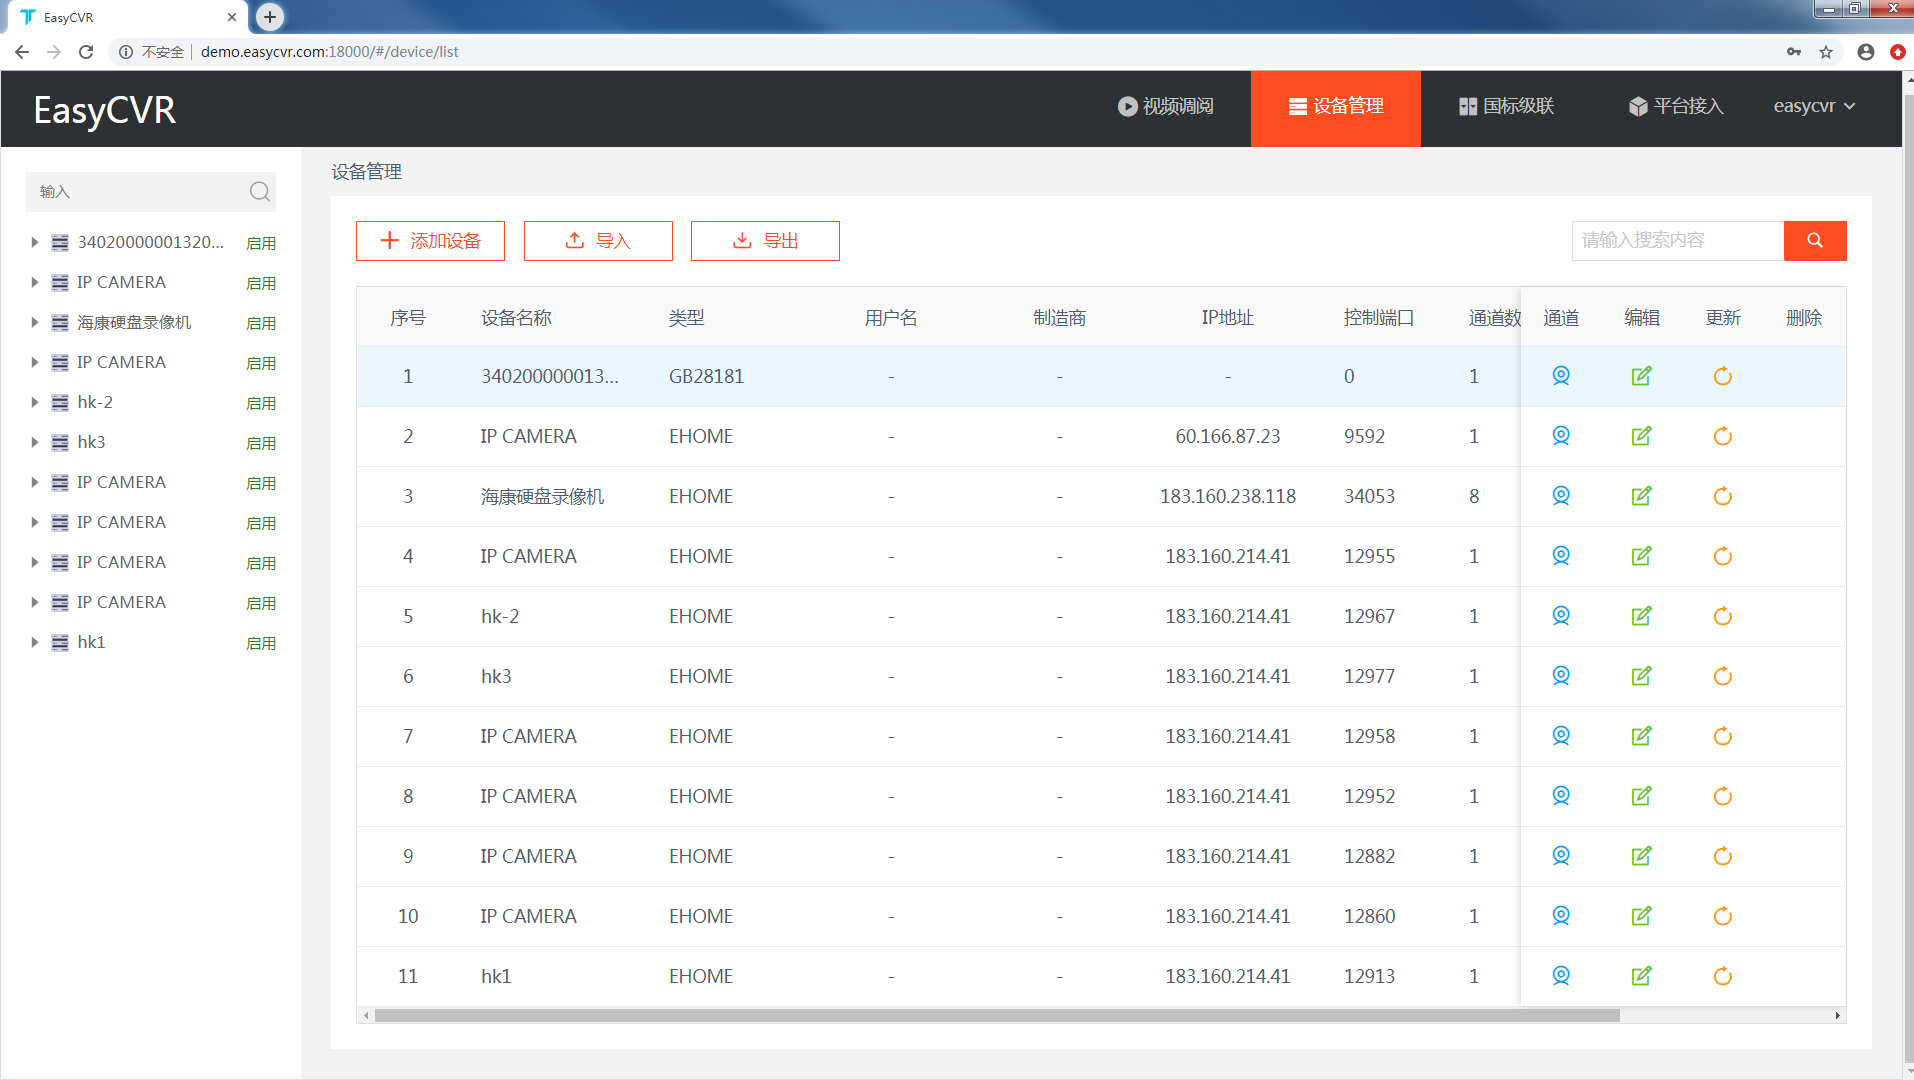Click the table horizontal scrollbar thumb
The width and height of the screenshot is (1914, 1080).
point(997,1015)
